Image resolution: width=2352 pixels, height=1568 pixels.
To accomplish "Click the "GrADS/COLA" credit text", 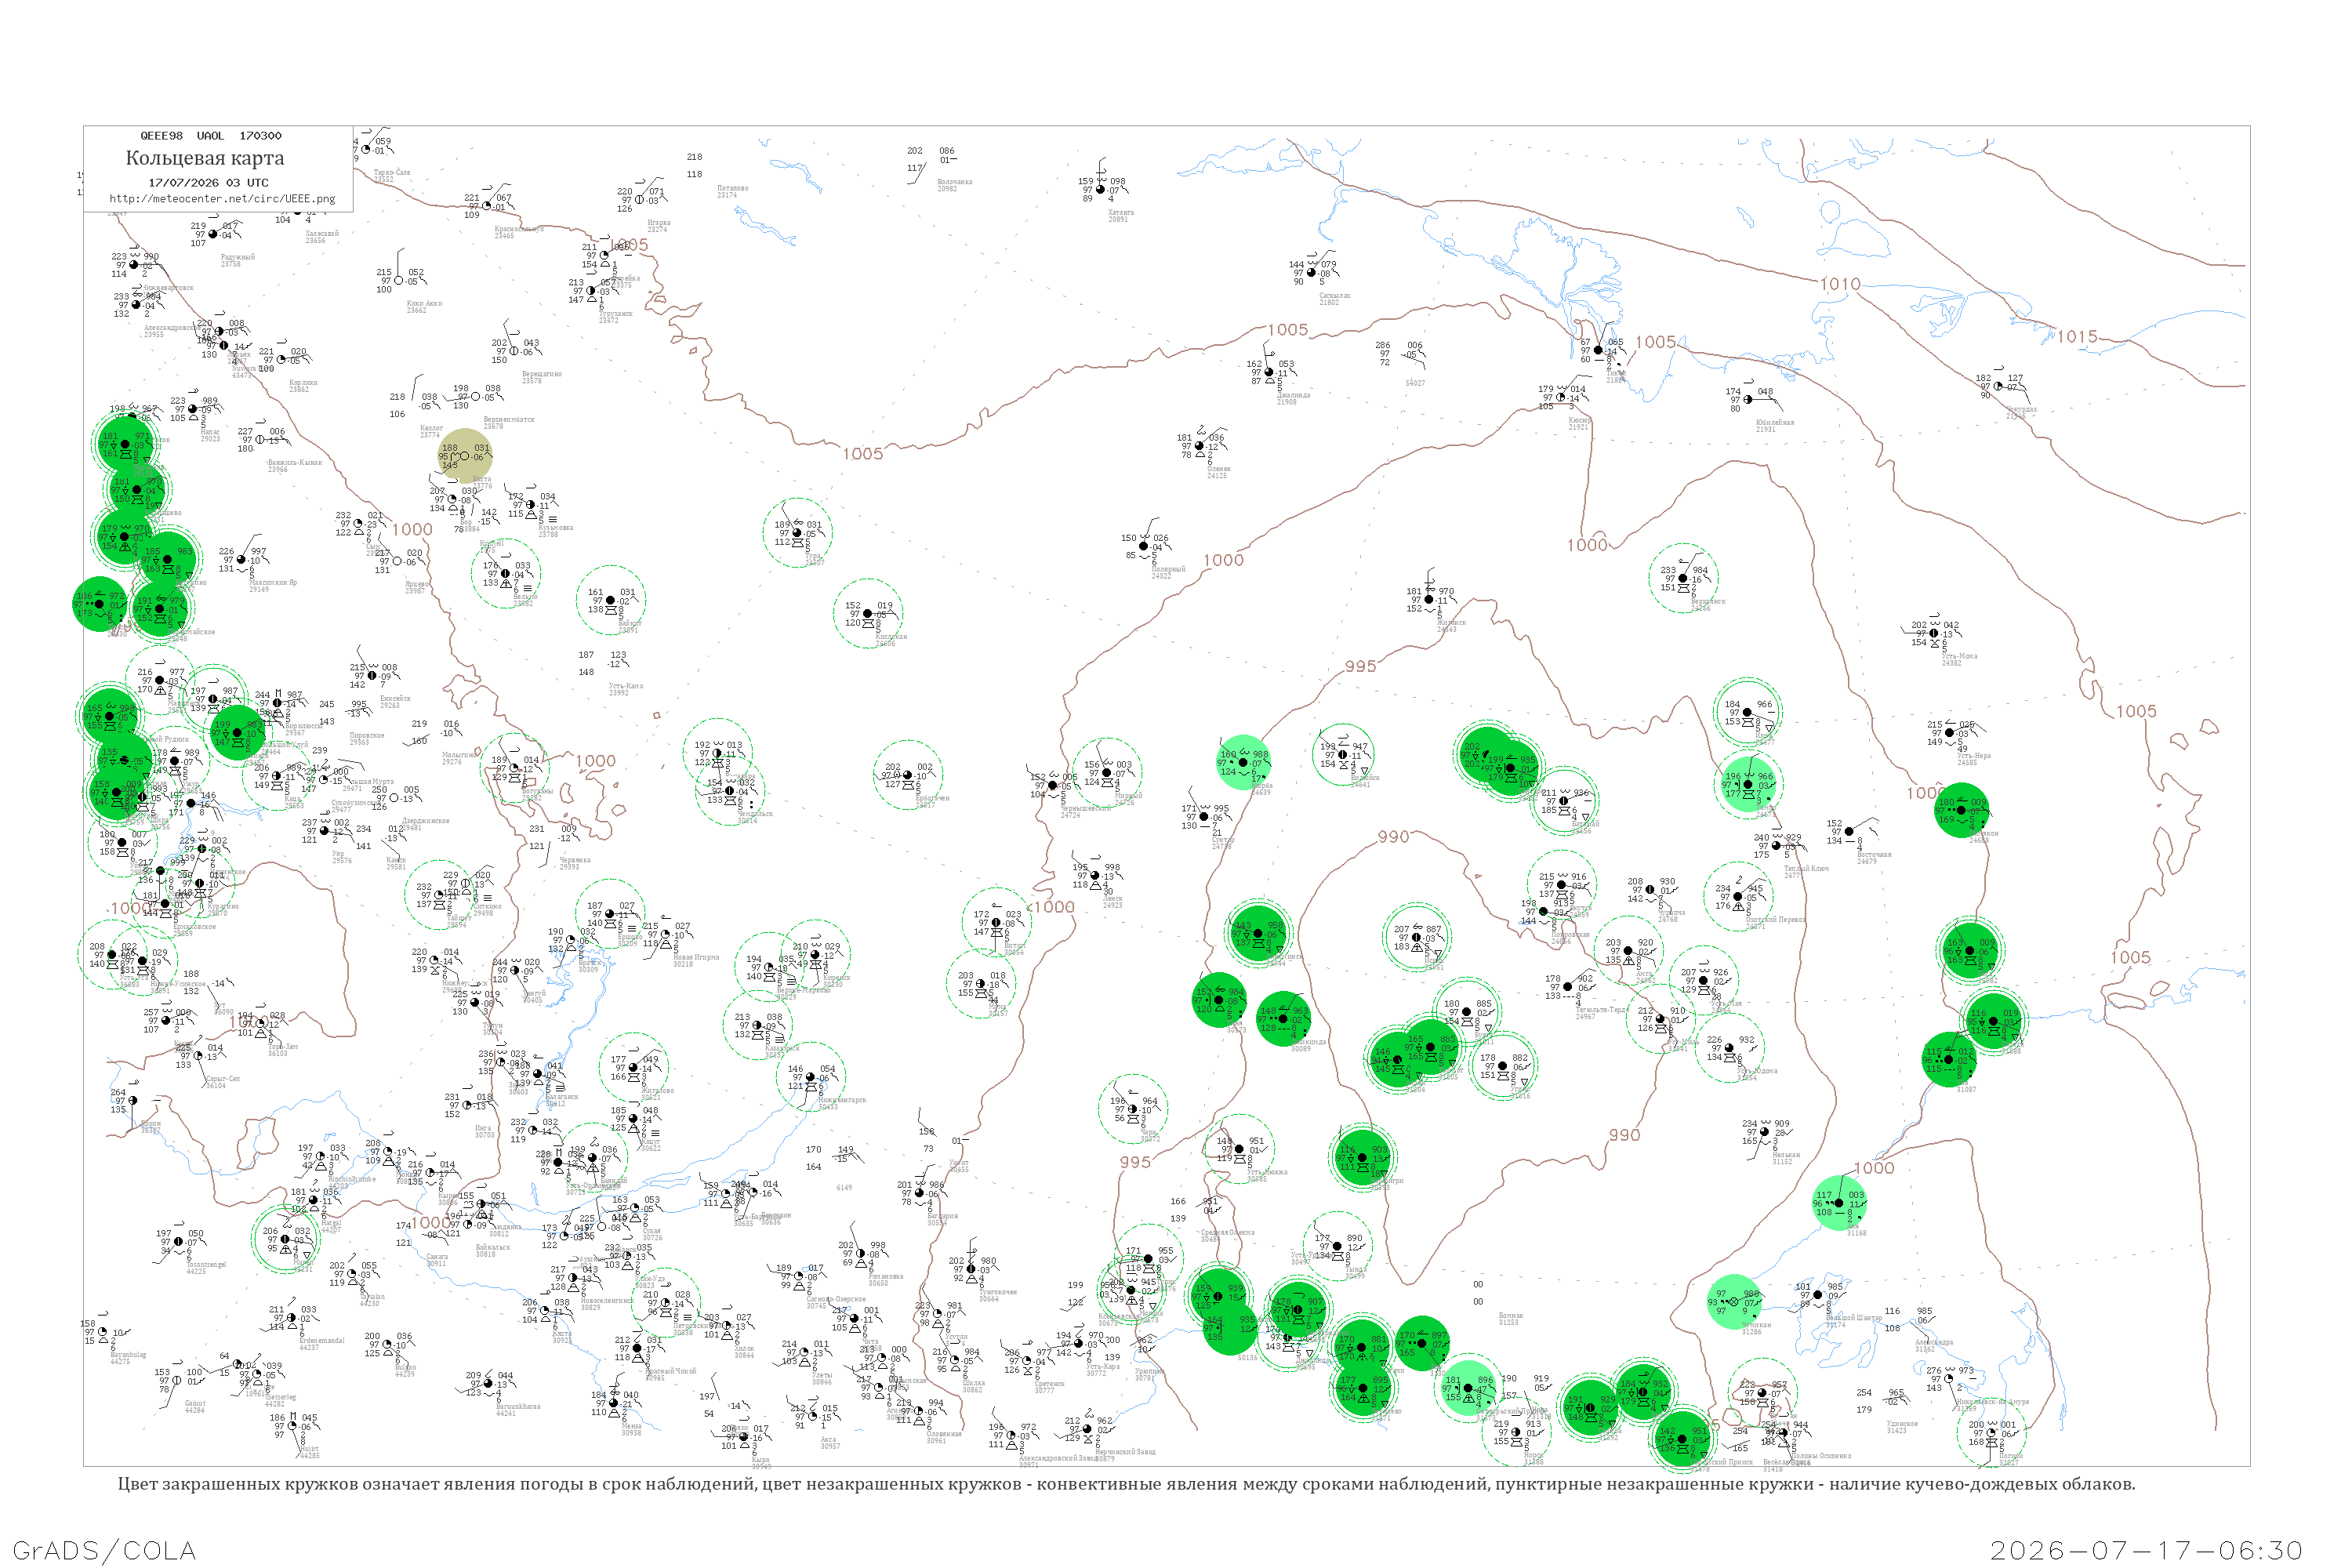I will coord(104,1550).
